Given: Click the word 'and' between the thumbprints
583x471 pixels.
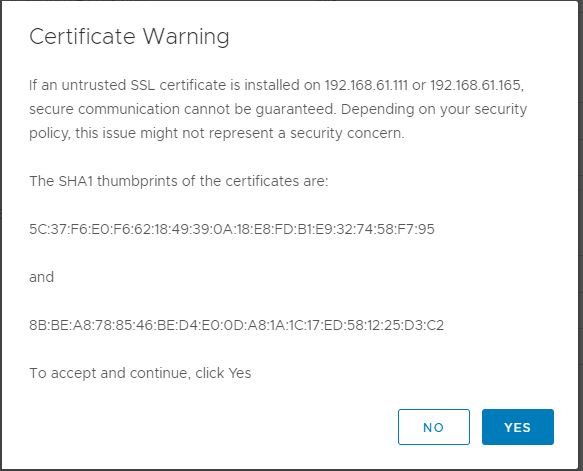Looking at the screenshot, I should tap(42, 277).
